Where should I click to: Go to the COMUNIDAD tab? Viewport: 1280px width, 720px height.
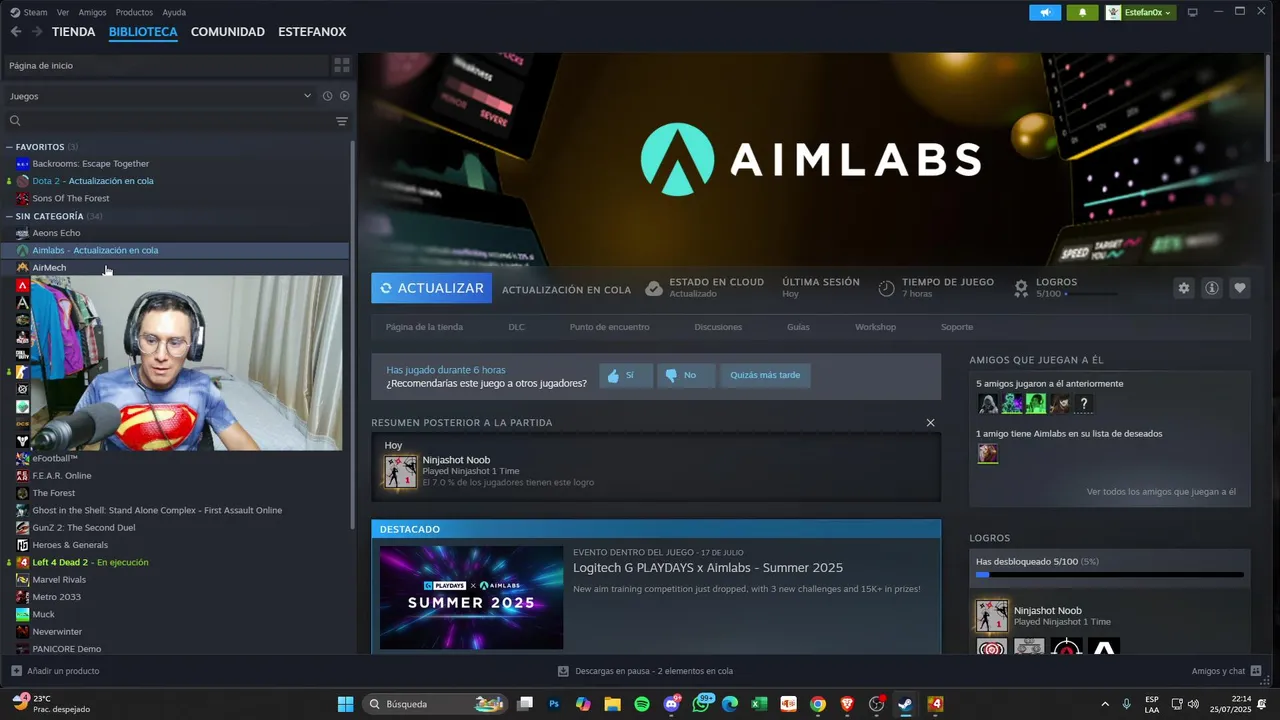pos(228,32)
